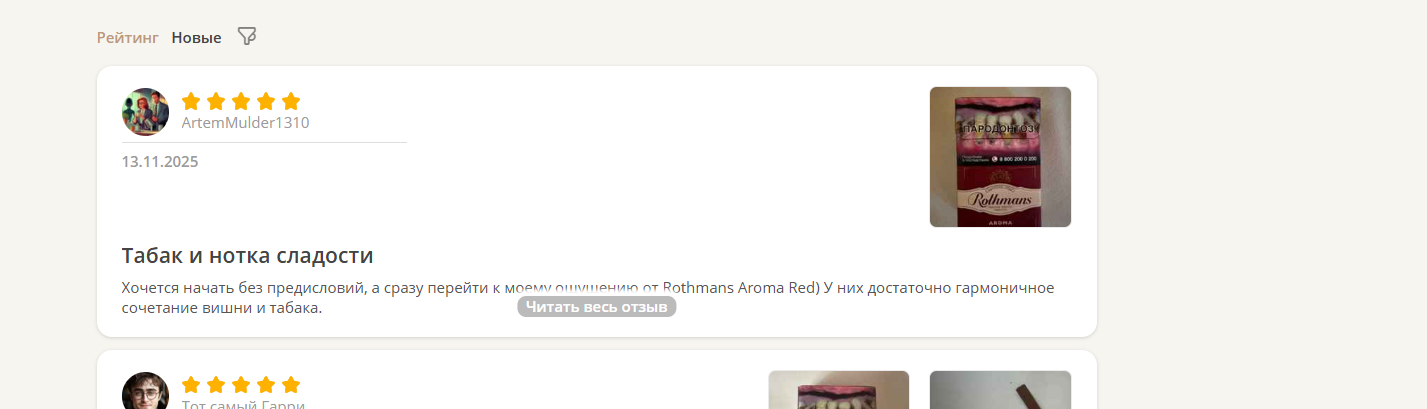Open second review's brown stick photo
1427x409 pixels.
pyautogui.click(x=1000, y=390)
